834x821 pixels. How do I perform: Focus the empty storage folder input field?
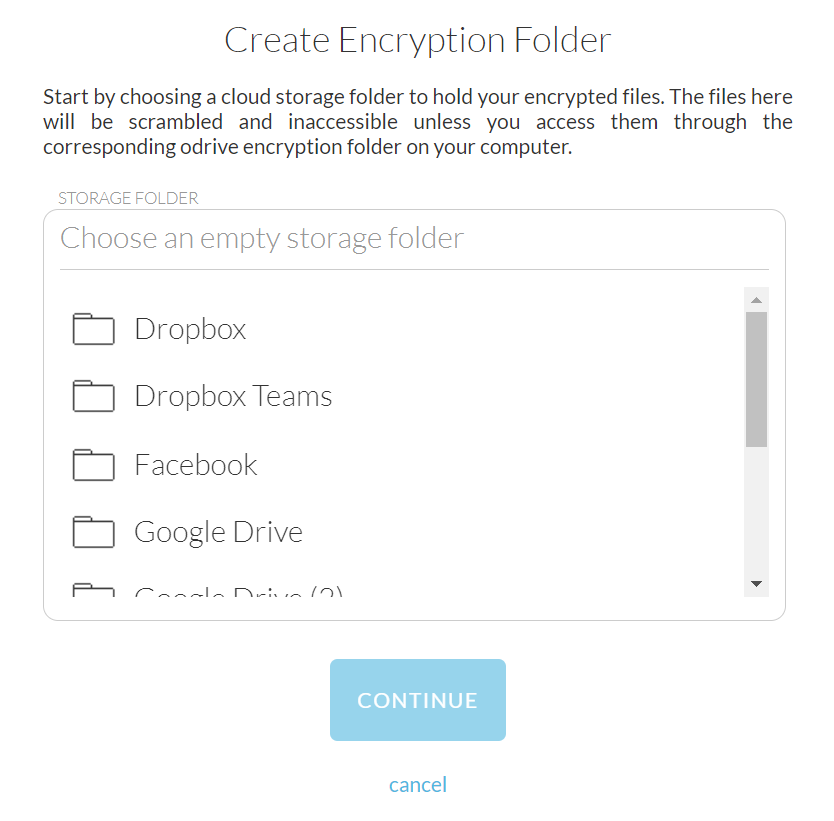(x=413, y=239)
